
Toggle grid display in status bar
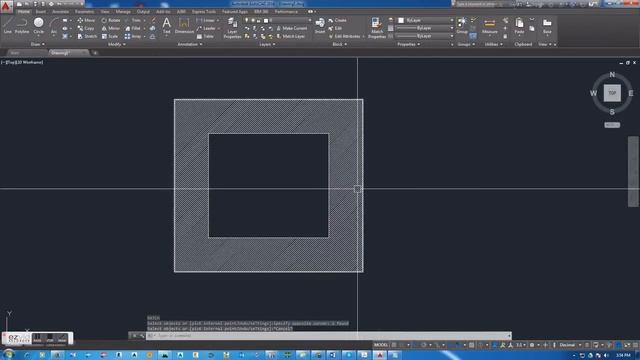pos(394,345)
